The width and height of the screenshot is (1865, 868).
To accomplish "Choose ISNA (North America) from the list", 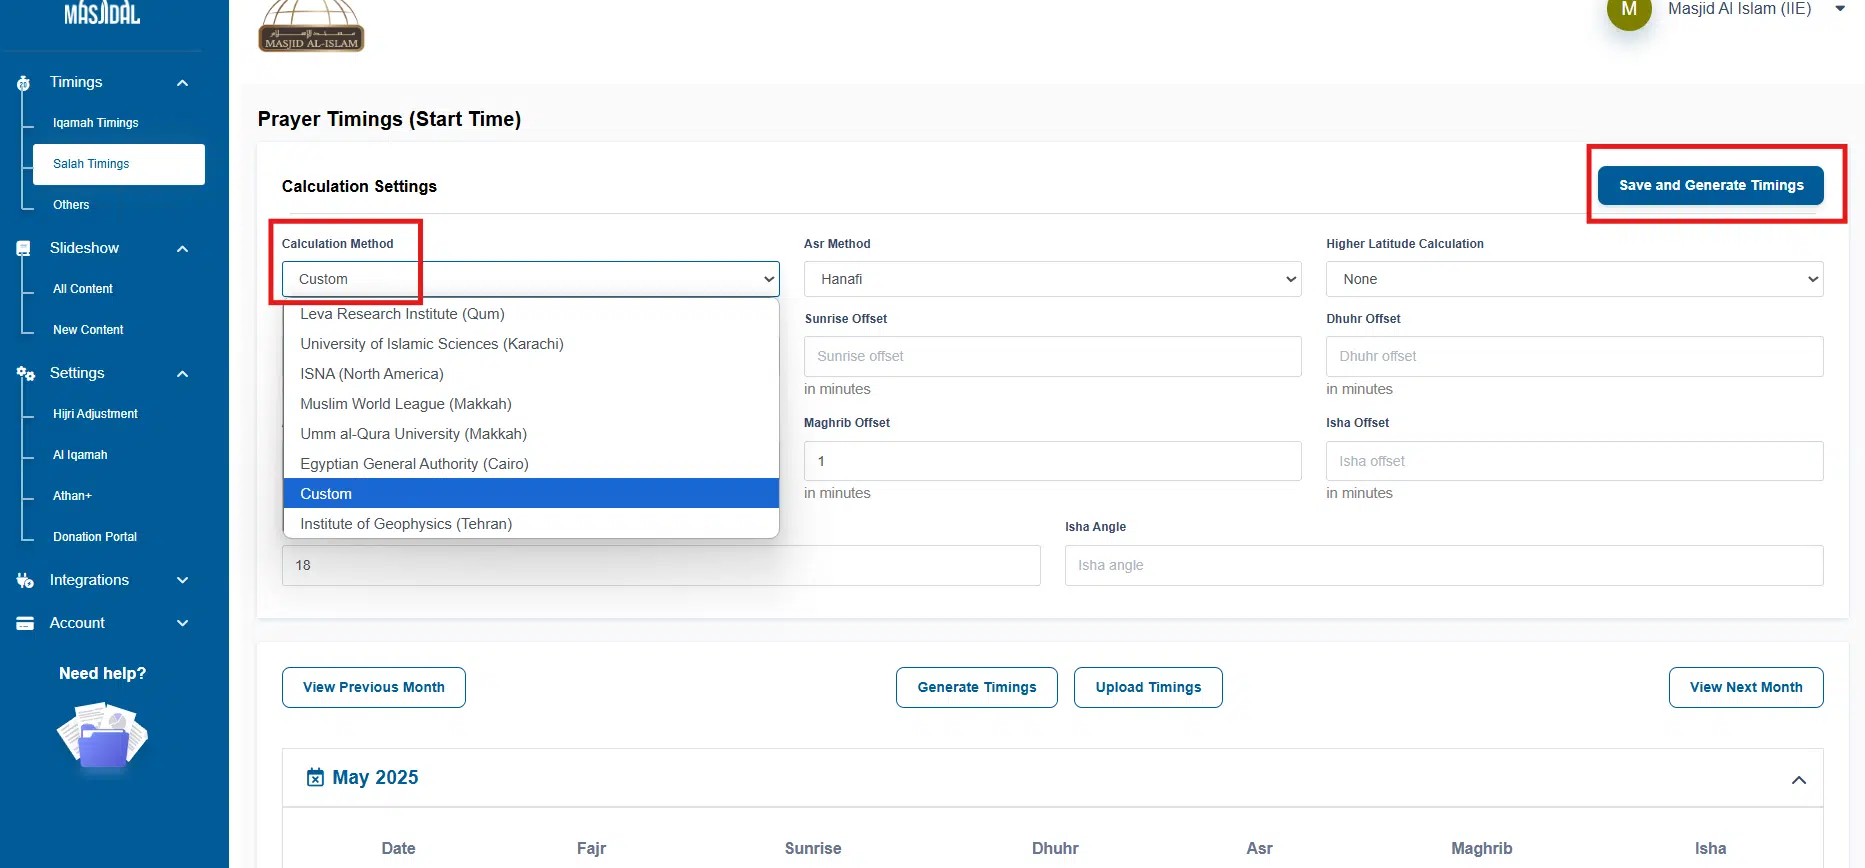I will tap(372, 374).
